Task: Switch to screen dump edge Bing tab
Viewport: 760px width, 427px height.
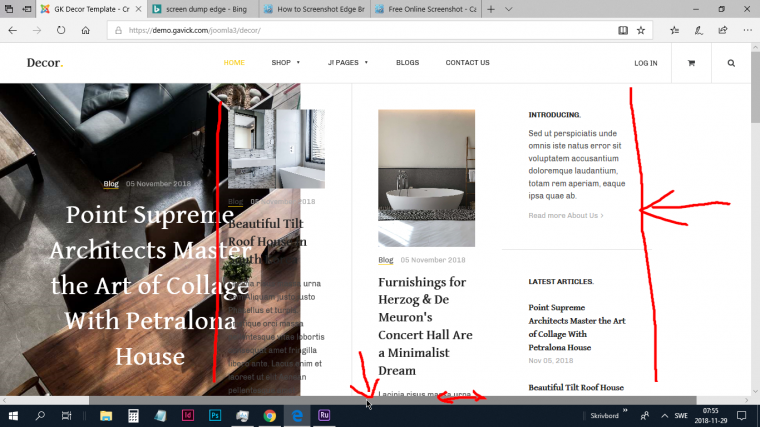Action: click(202, 9)
